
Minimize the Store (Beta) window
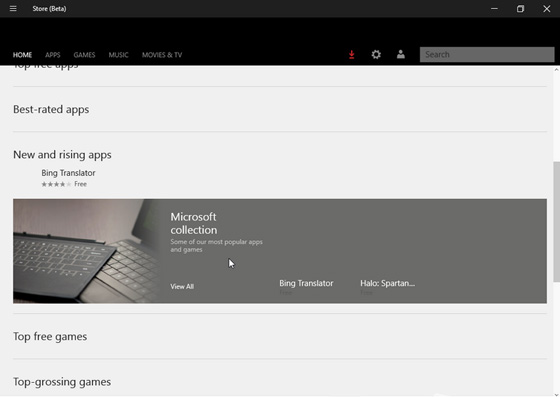(494, 9)
